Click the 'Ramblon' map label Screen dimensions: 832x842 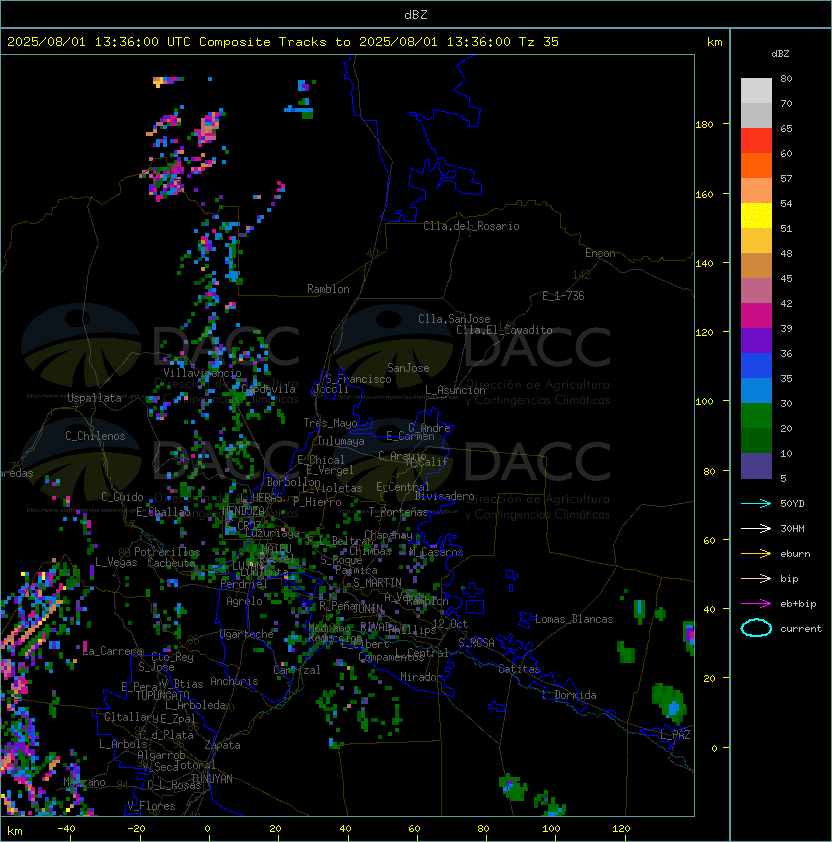click(328, 289)
